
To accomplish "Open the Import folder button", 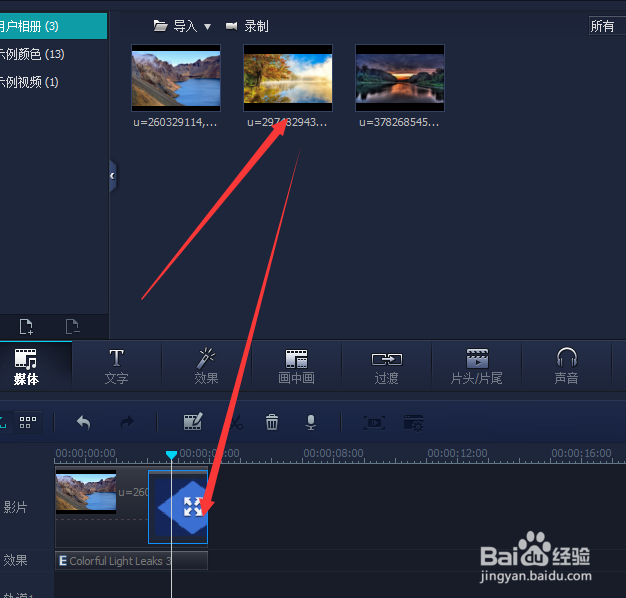I will coord(175,26).
